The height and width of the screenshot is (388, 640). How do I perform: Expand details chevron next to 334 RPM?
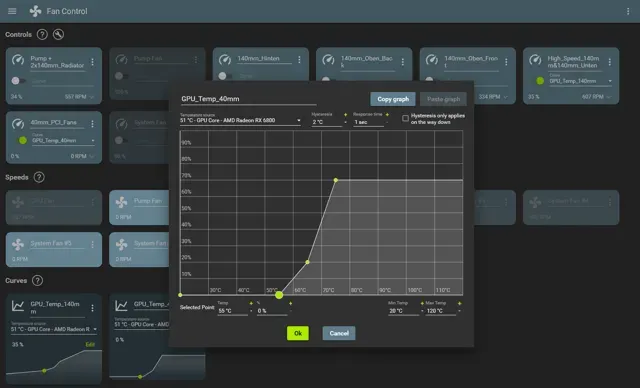pos(505,97)
